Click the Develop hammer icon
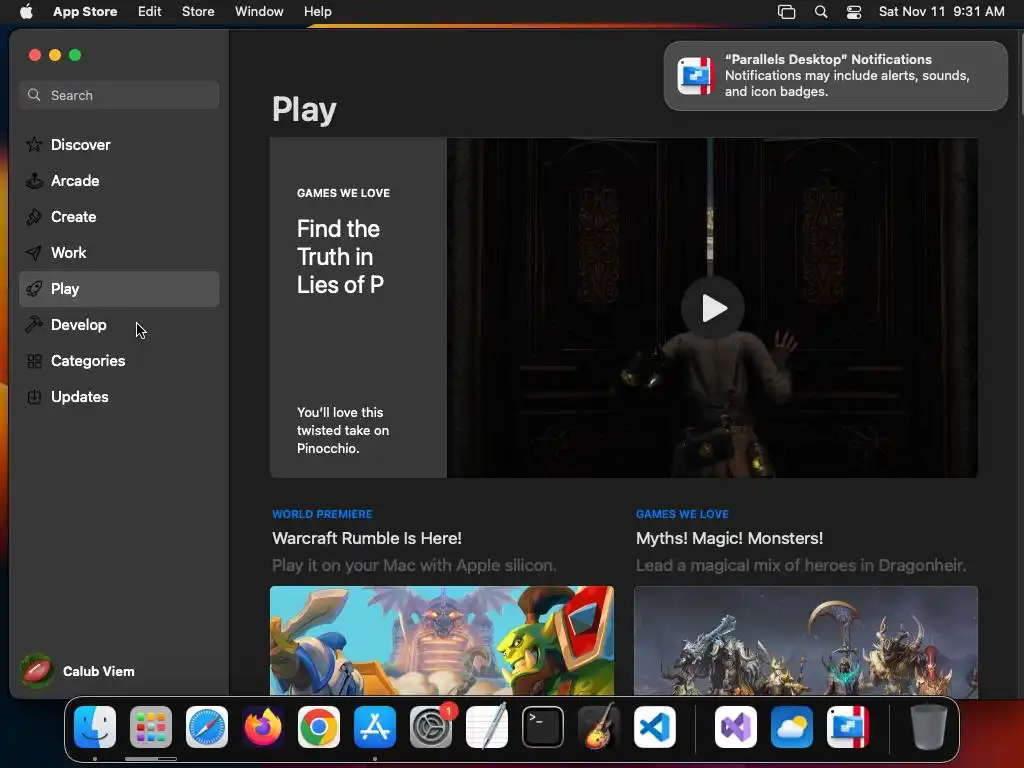The image size is (1024, 768). click(x=34, y=325)
